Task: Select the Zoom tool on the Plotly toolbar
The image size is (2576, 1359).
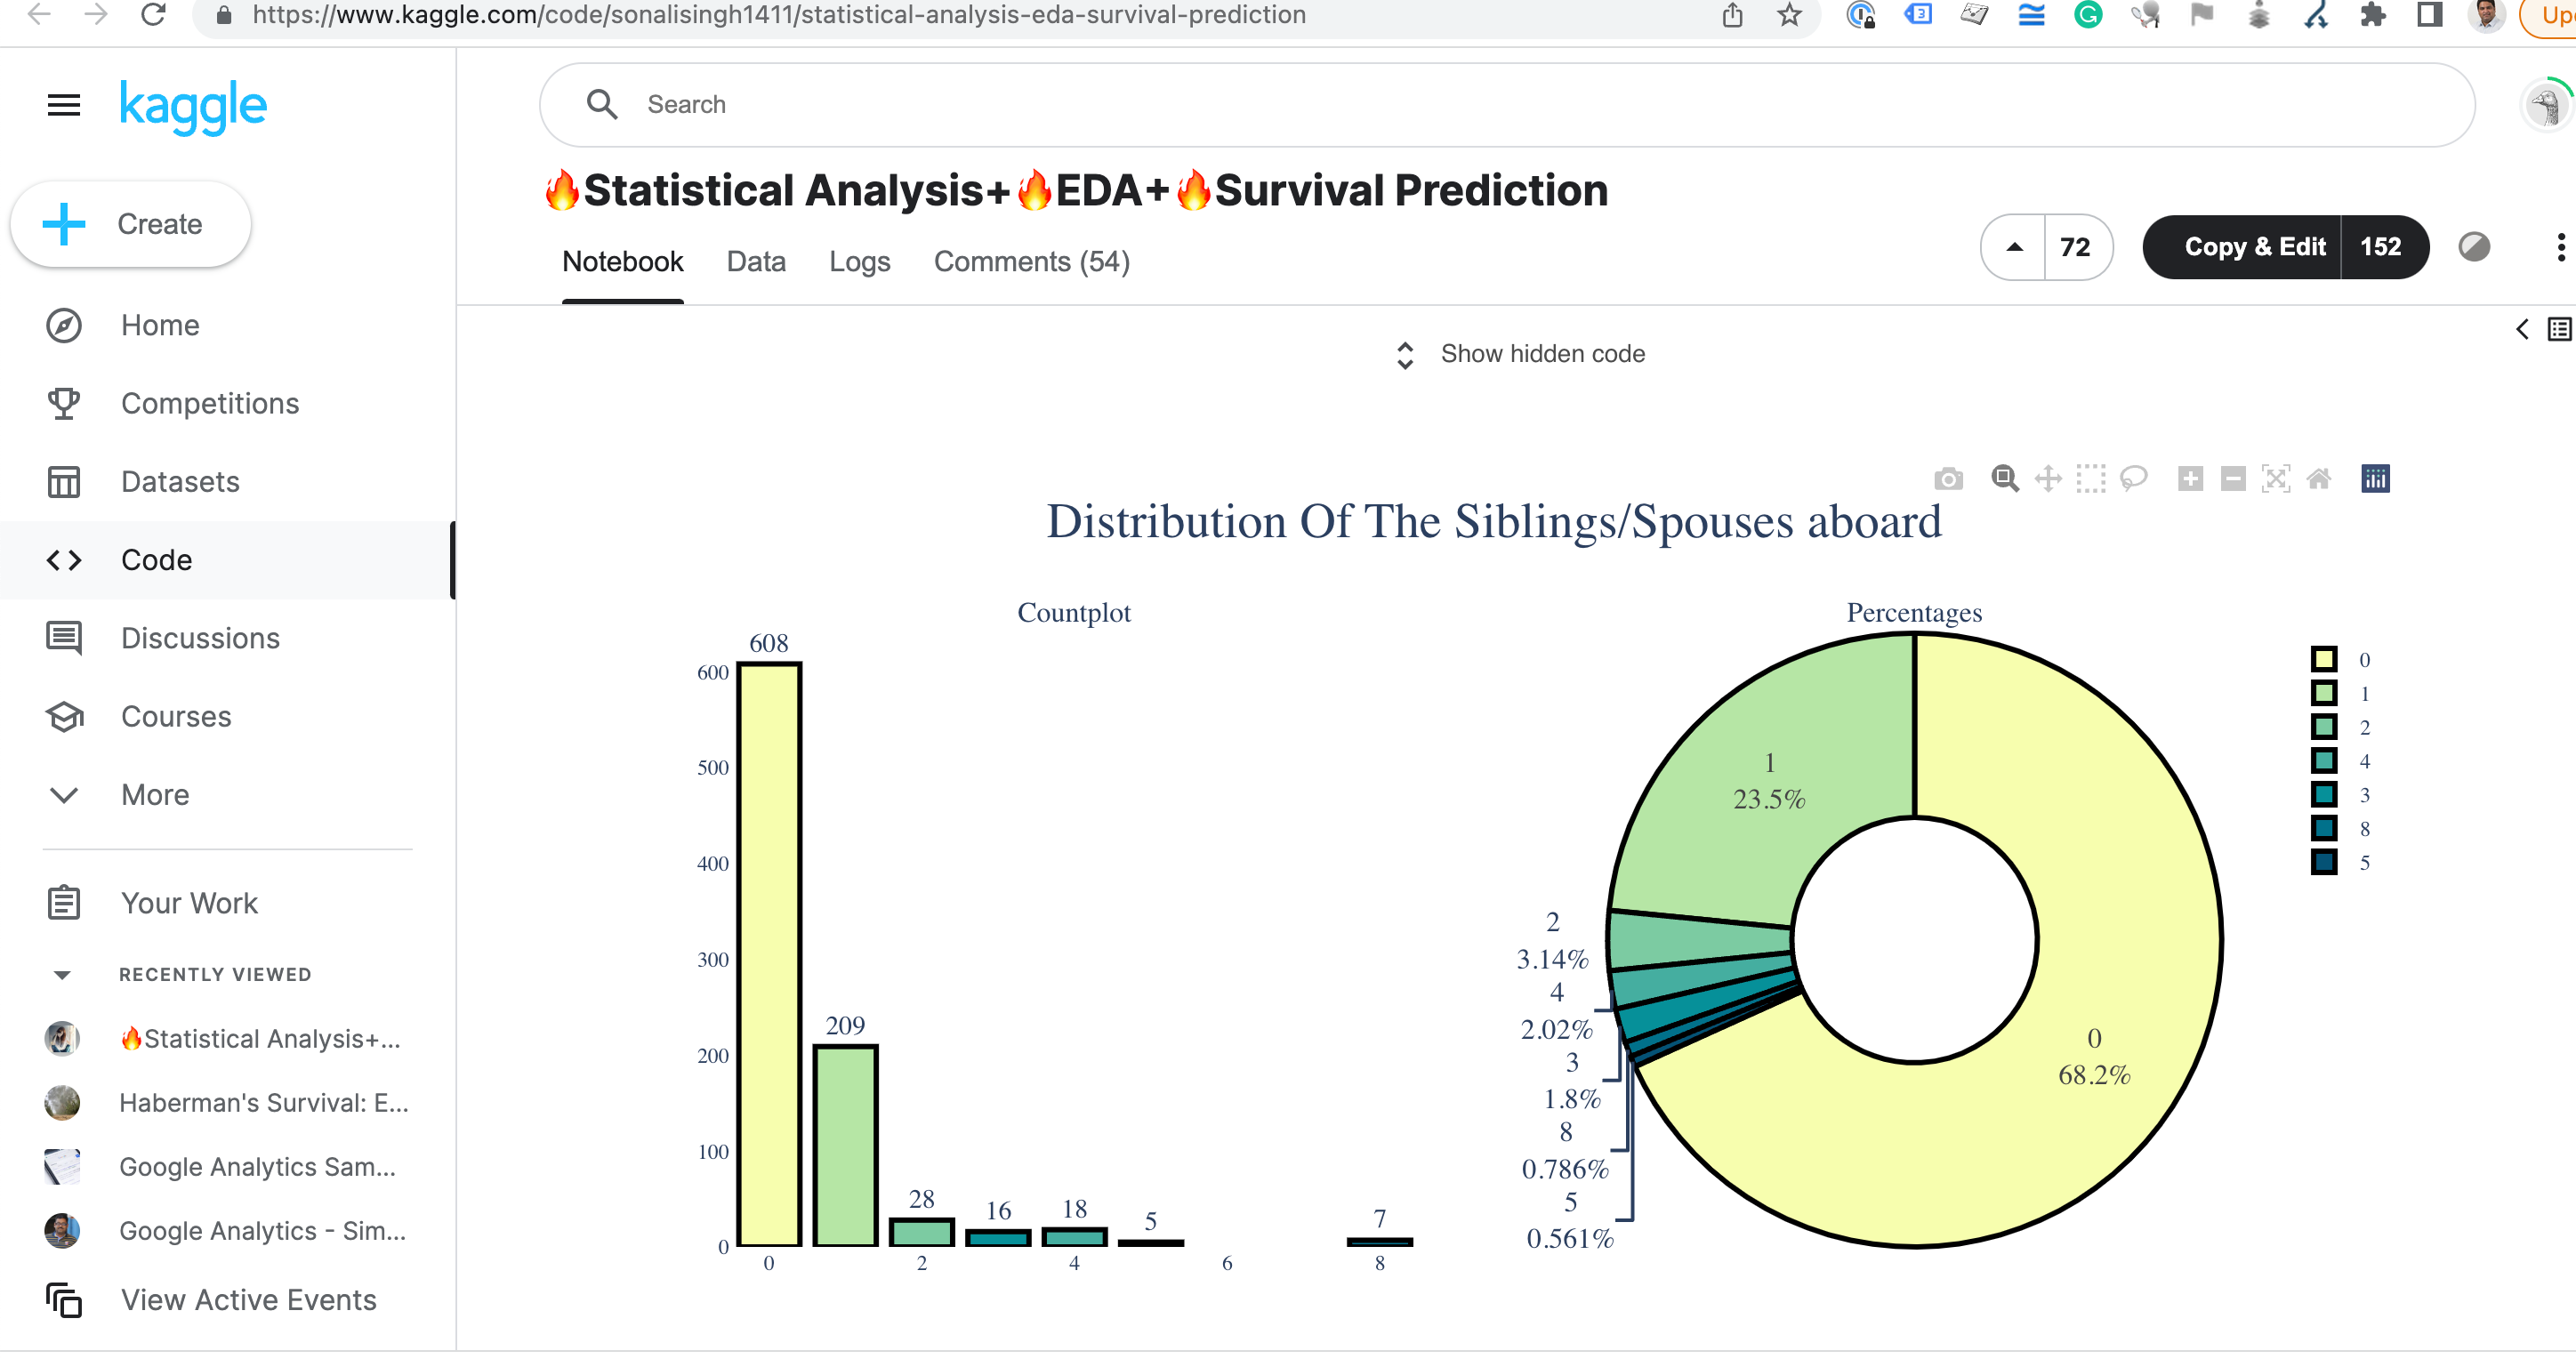Action: [2005, 479]
